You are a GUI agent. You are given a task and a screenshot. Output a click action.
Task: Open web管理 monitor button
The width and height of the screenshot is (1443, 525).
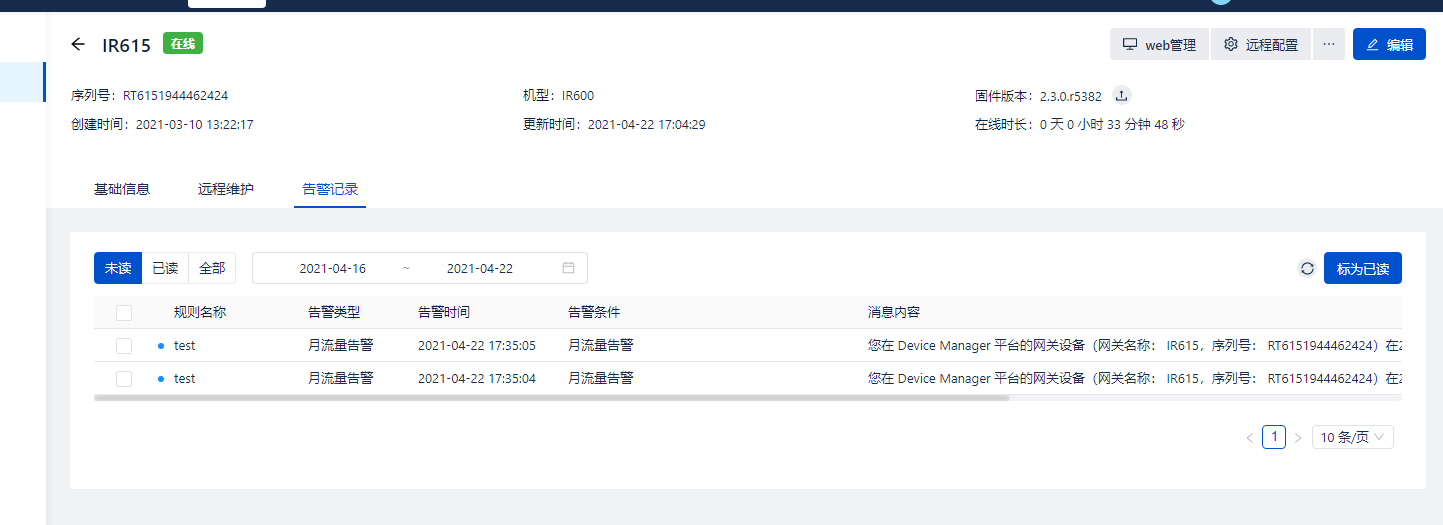(x=1159, y=44)
